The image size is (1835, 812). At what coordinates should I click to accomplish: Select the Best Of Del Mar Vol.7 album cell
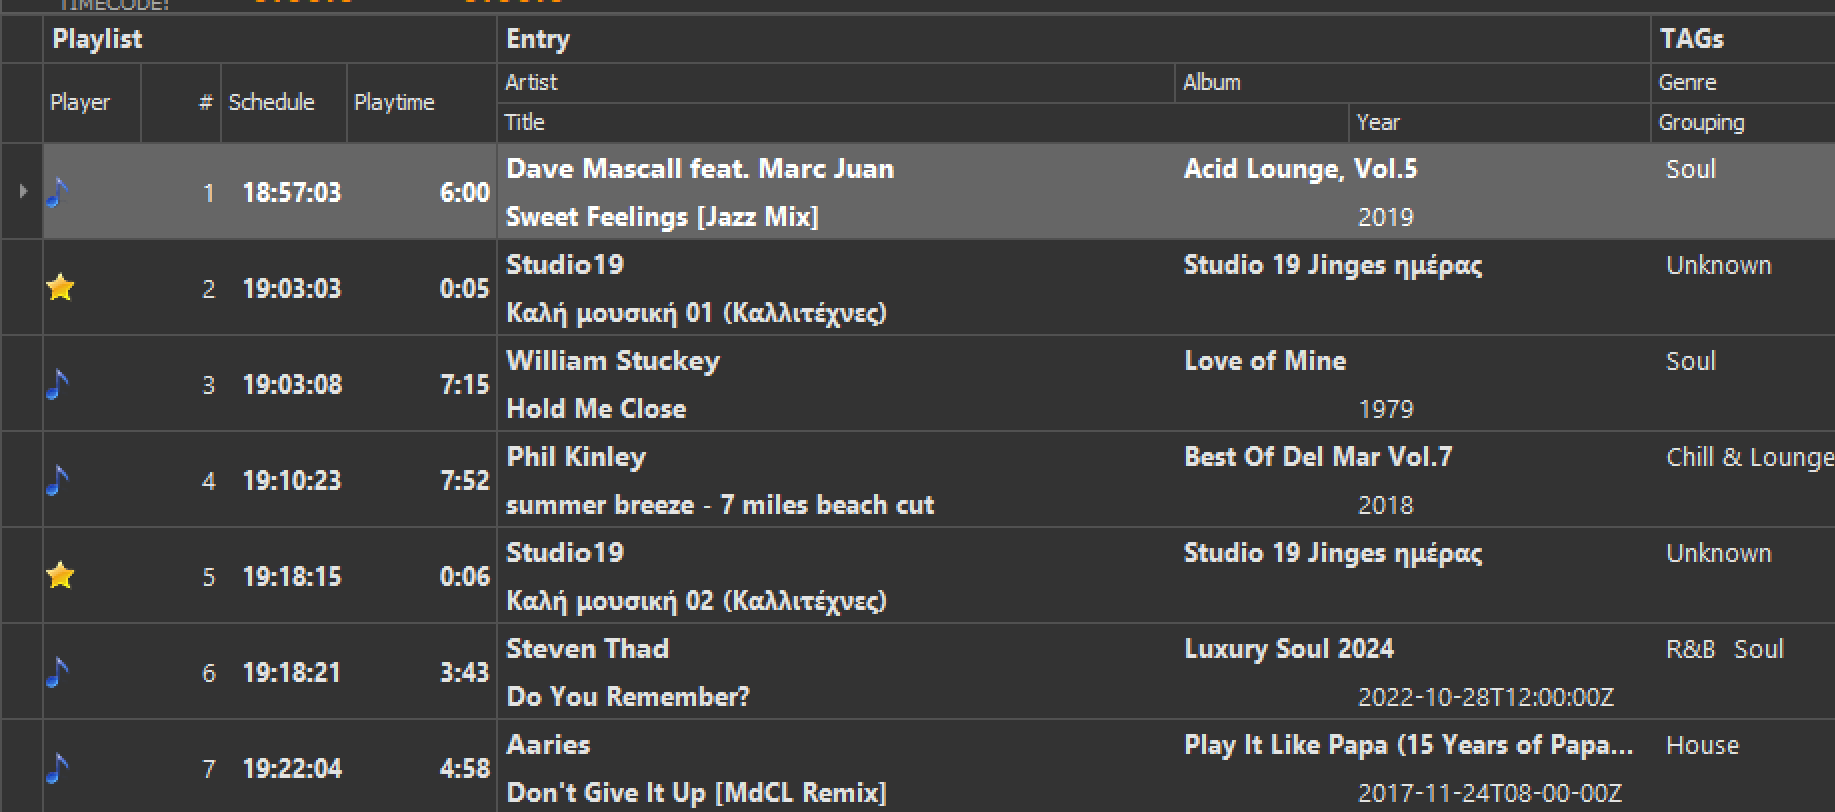coord(1318,457)
